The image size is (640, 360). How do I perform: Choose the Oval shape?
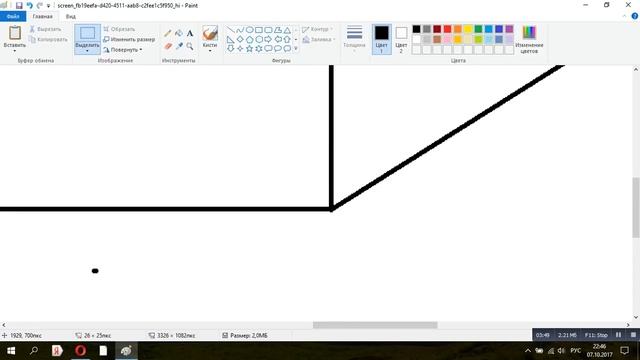(249, 30)
